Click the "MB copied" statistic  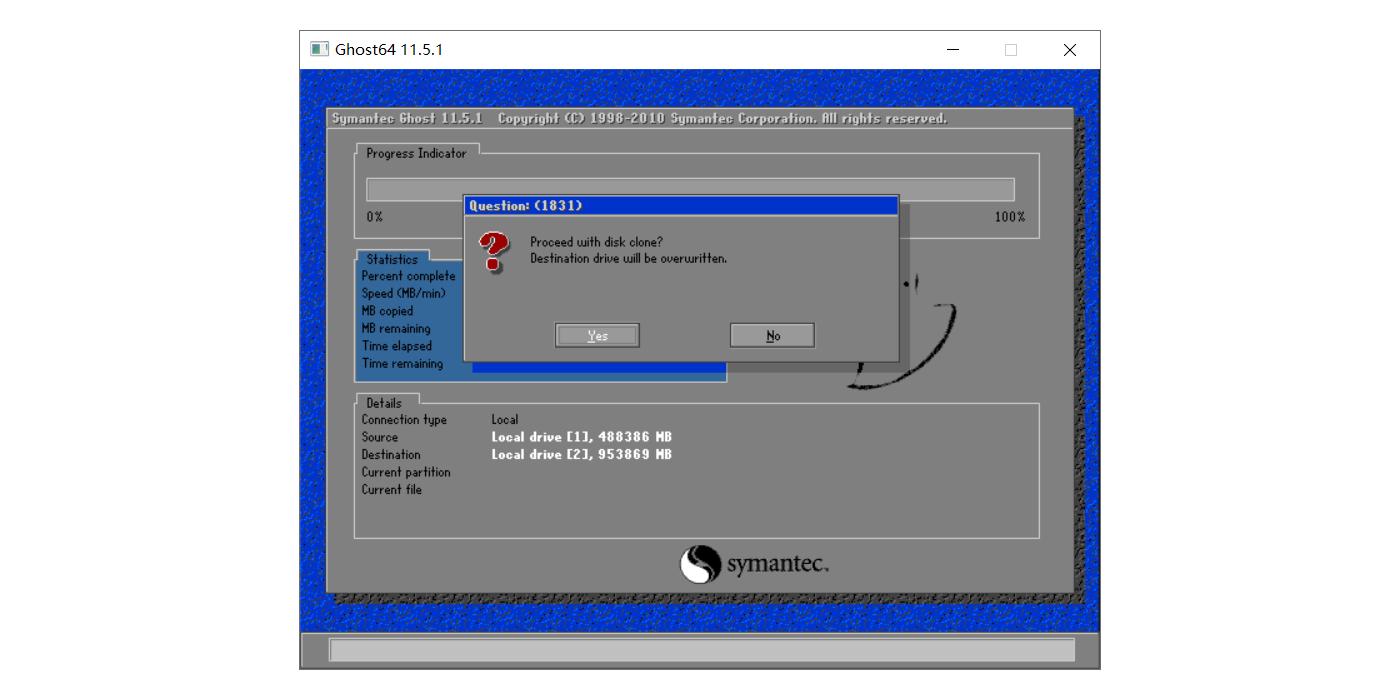[x=387, y=311]
